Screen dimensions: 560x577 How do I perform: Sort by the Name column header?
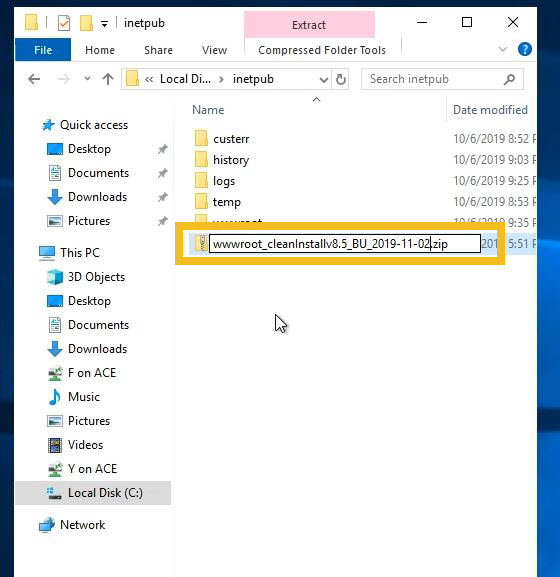point(208,110)
